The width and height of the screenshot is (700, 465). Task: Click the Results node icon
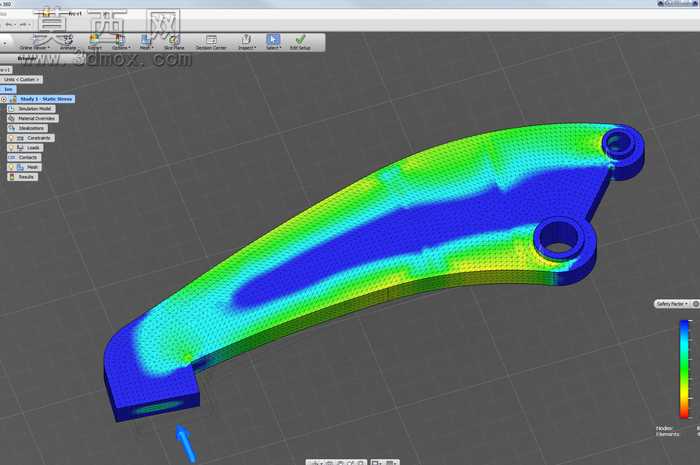click(x=12, y=177)
